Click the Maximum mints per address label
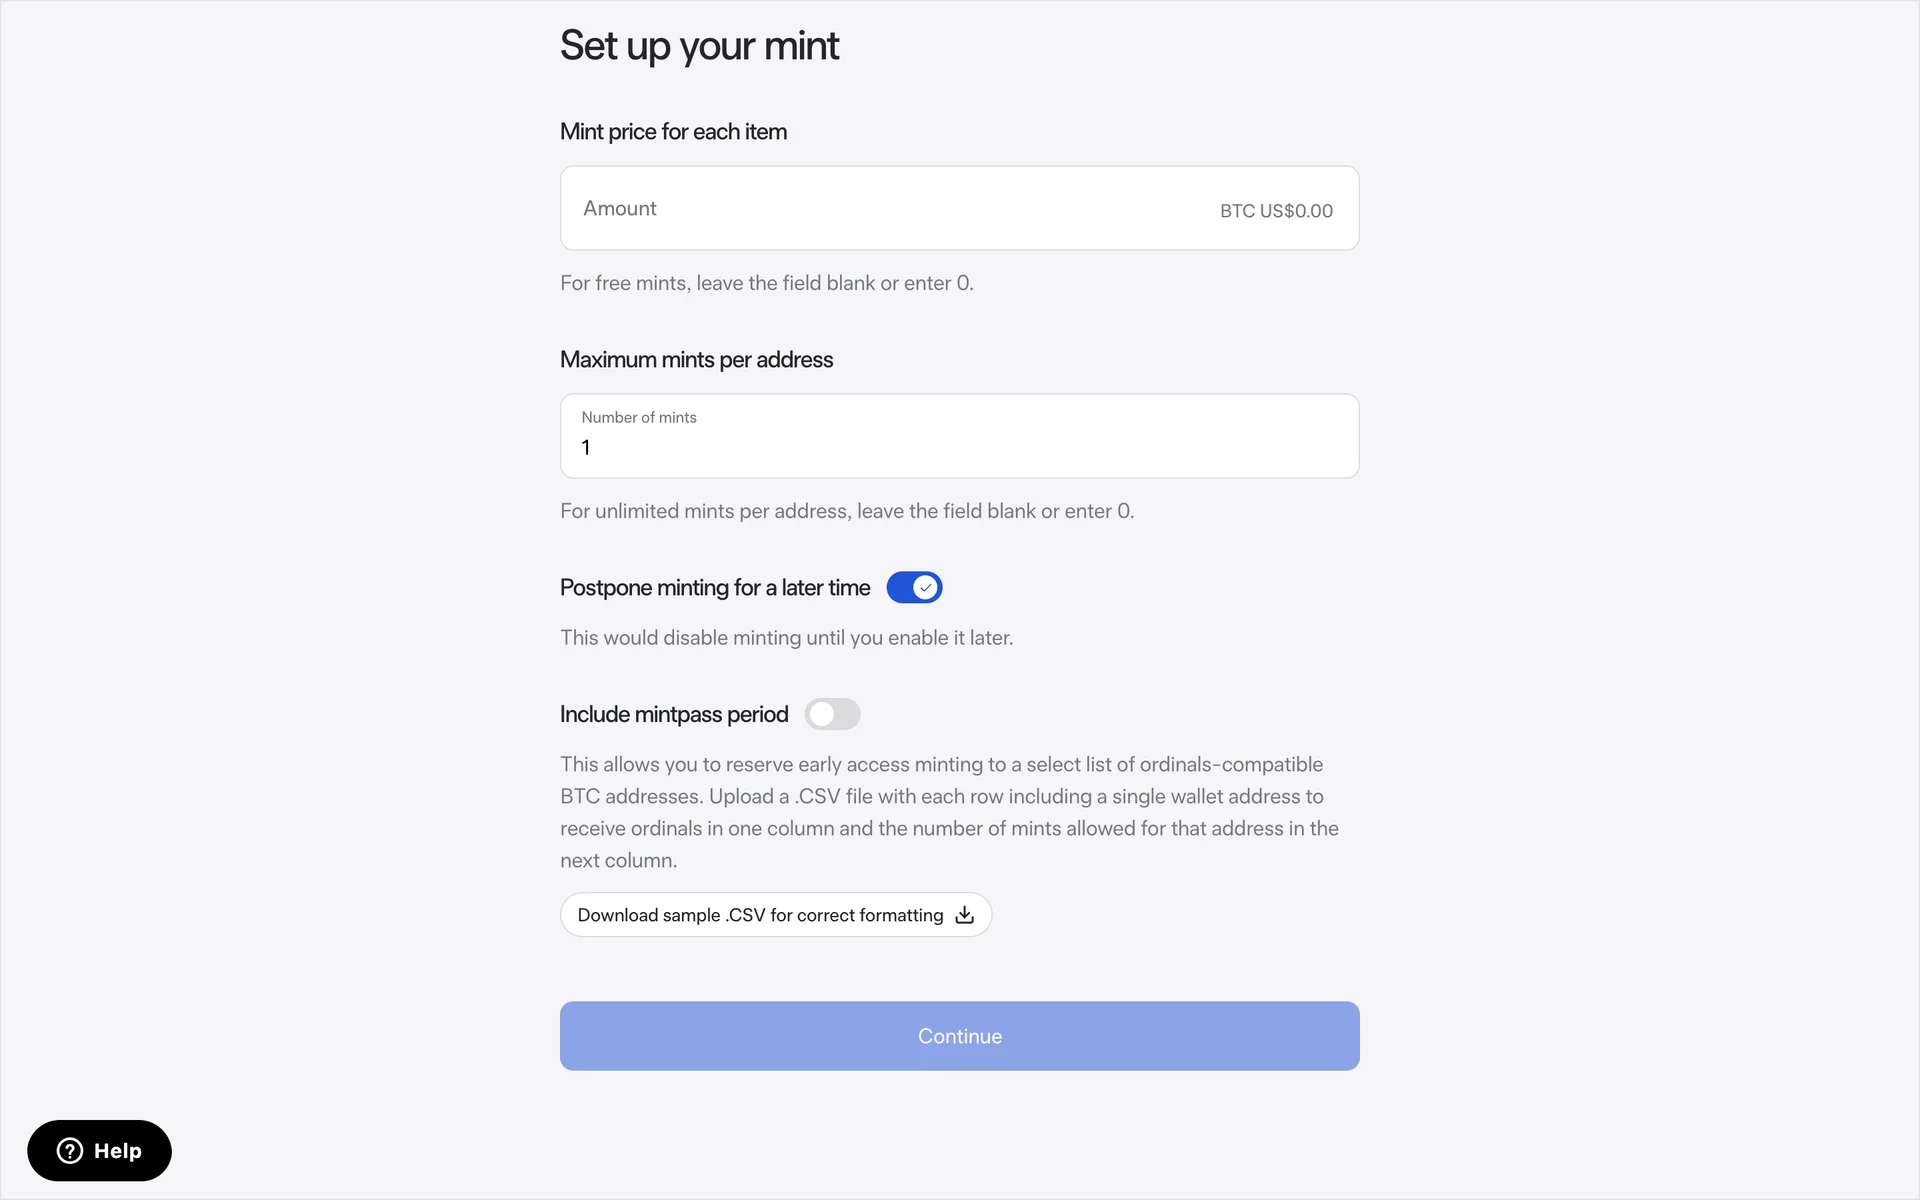Image resolution: width=1920 pixels, height=1200 pixels. coord(696,360)
